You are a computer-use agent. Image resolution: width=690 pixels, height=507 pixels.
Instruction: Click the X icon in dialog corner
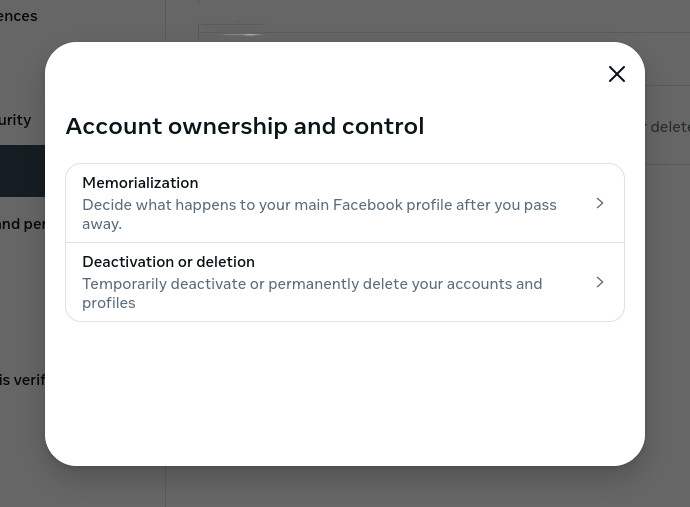(617, 74)
